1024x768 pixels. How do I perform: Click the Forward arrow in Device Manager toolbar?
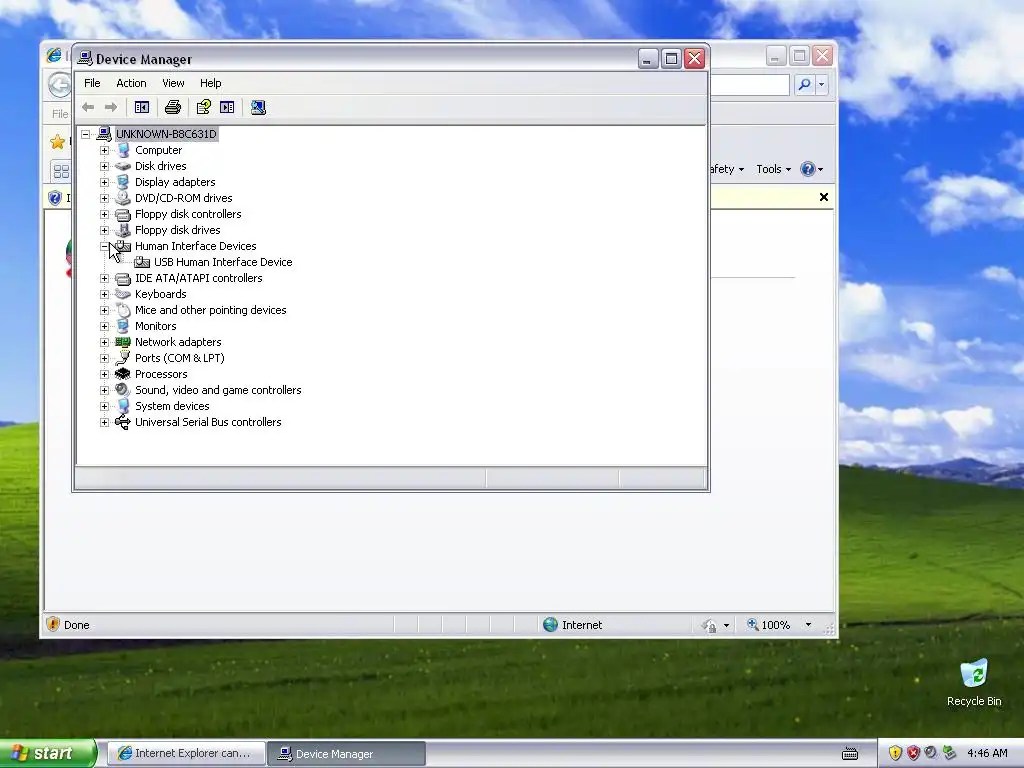[x=111, y=107]
